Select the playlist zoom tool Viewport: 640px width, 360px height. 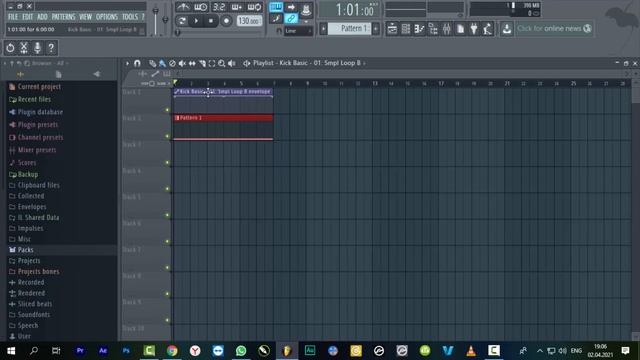tap(222, 63)
